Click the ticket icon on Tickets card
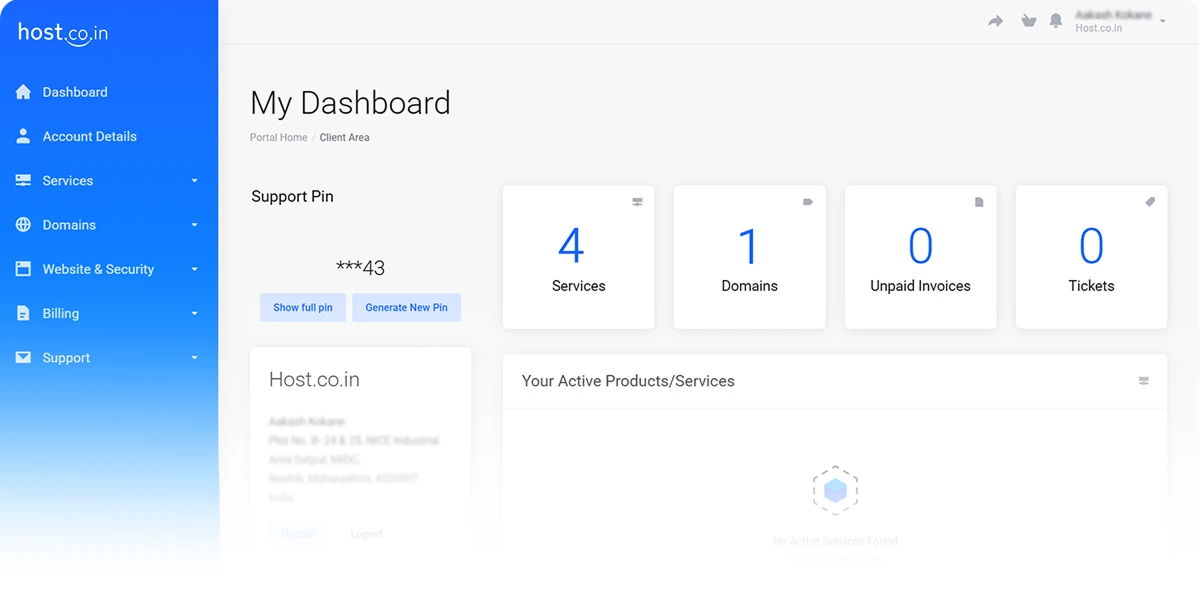 (x=1150, y=202)
